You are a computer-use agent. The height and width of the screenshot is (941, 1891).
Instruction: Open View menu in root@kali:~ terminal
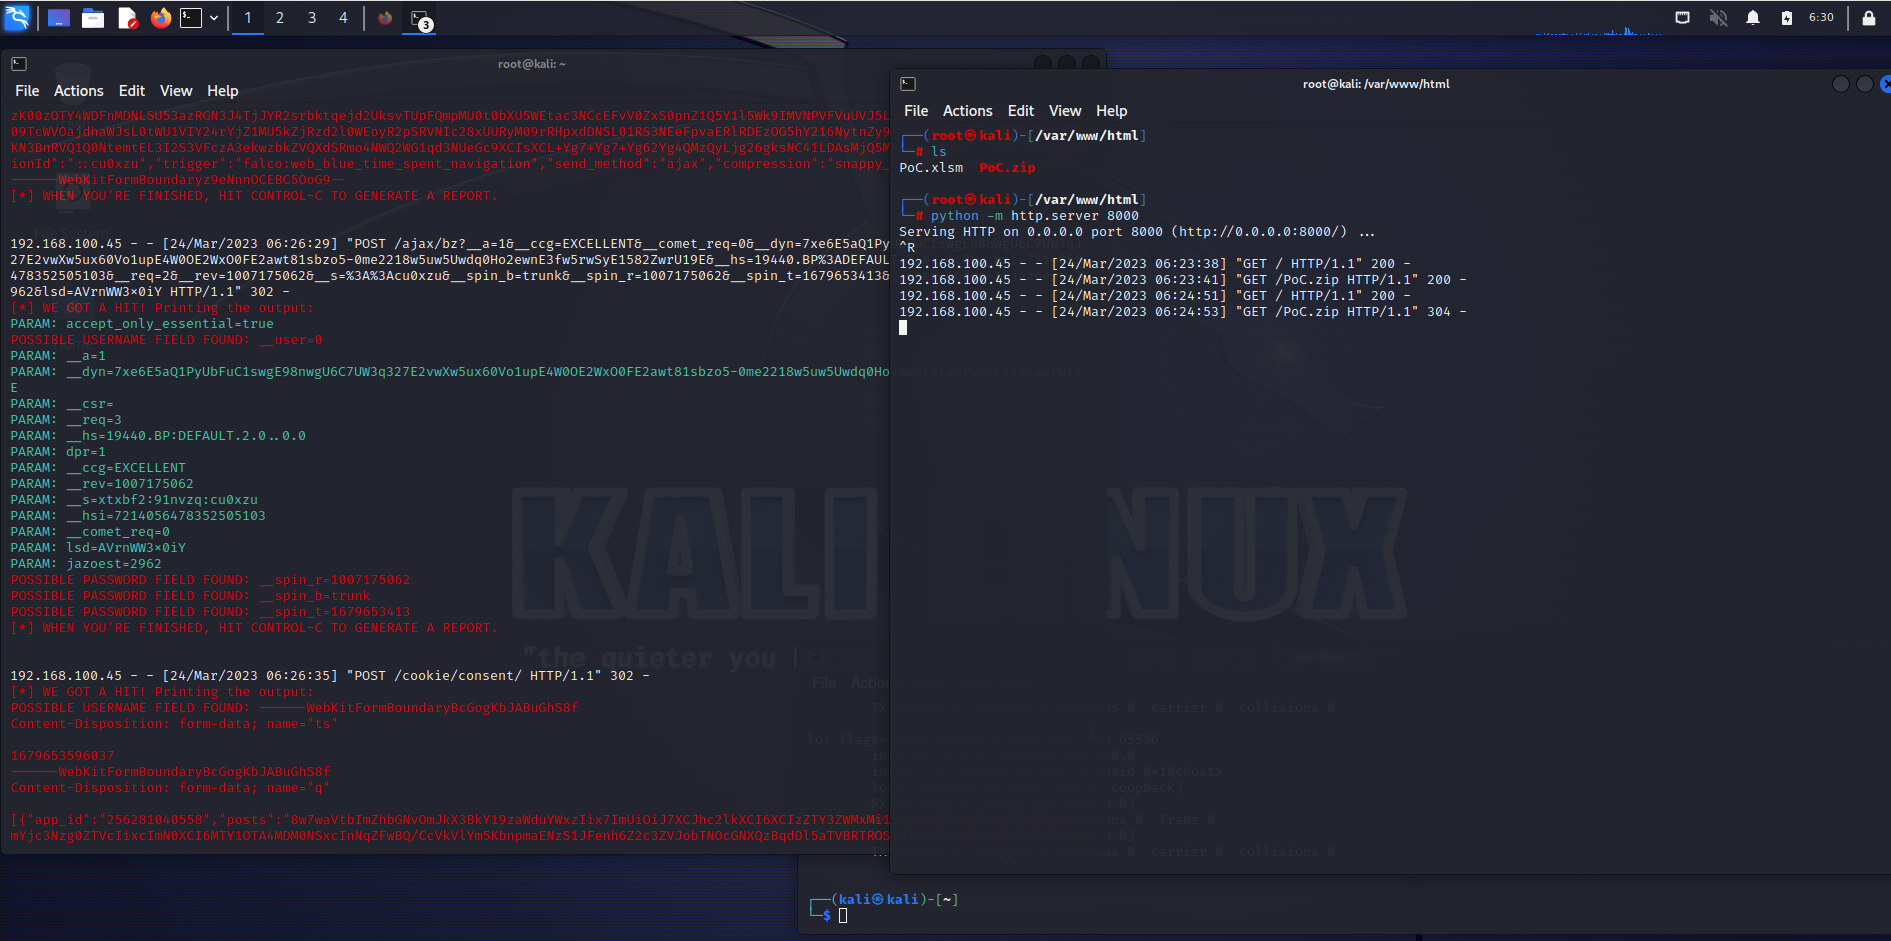tap(176, 91)
